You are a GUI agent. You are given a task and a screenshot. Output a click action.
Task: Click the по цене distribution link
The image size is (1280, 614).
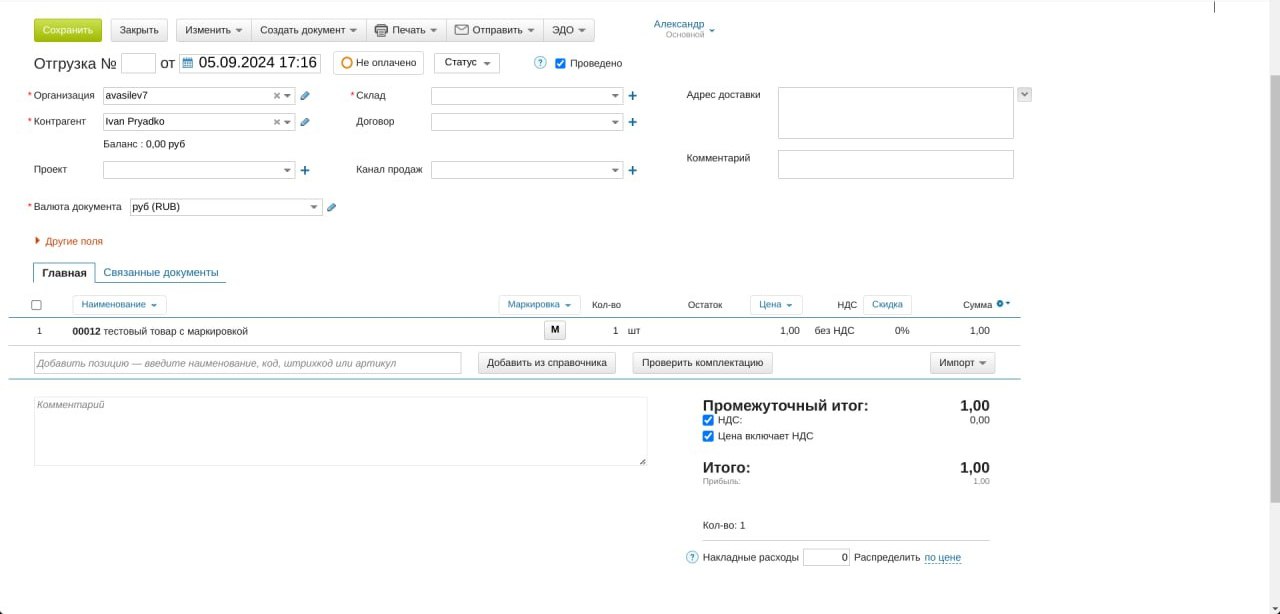942,557
